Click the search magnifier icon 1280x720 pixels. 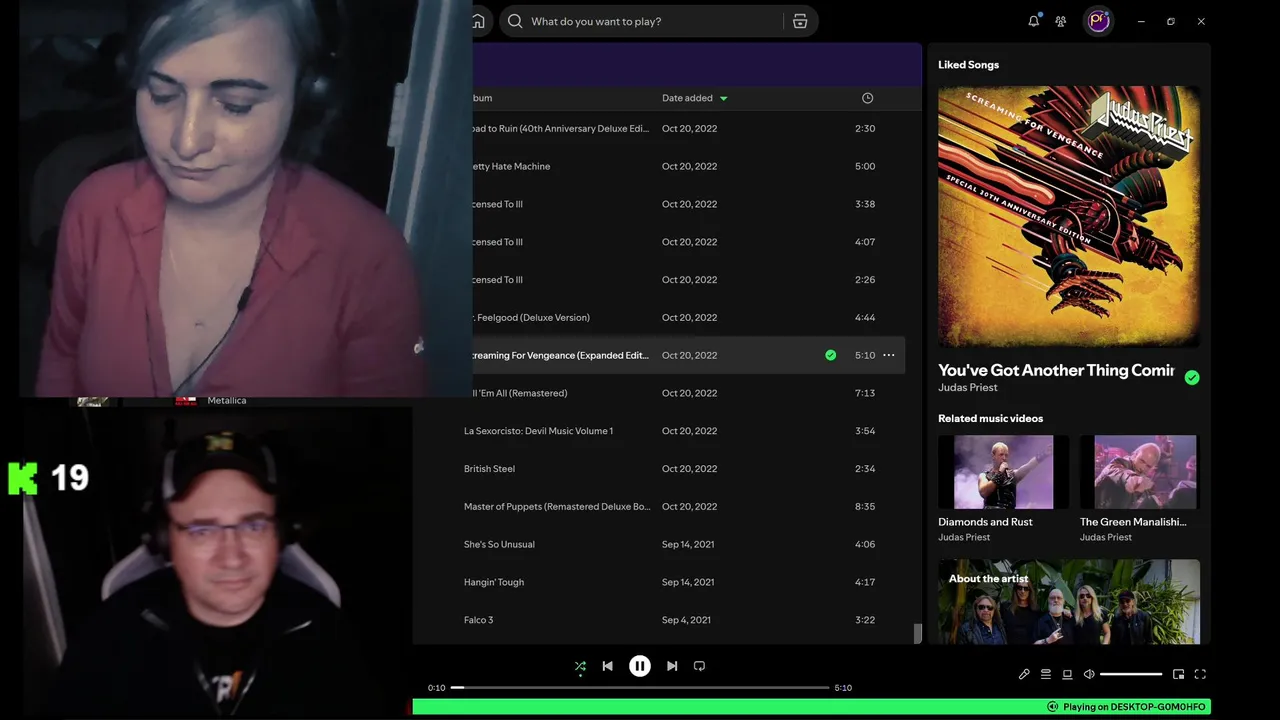point(514,21)
